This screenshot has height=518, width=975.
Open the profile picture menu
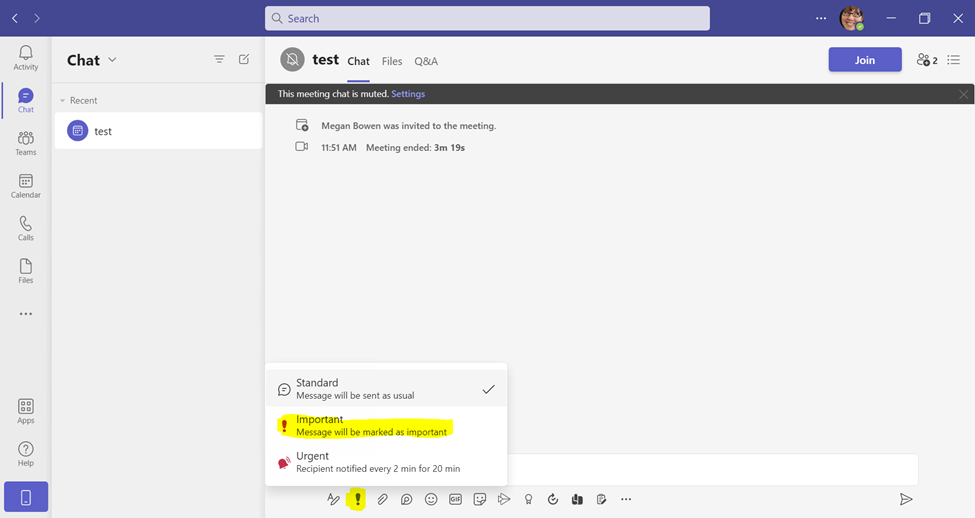click(851, 18)
